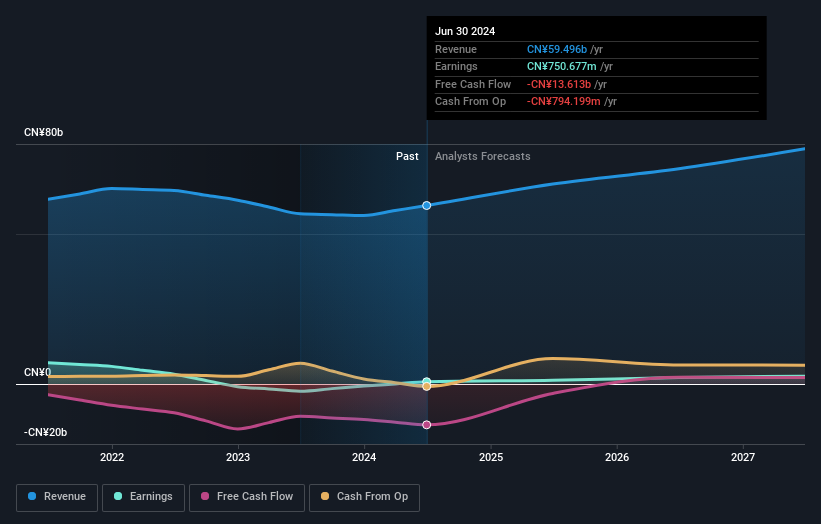This screenshot has height=524, width=821.
Task: Click the orange Cash From Op legend dot
Action: tap(325, 496)
